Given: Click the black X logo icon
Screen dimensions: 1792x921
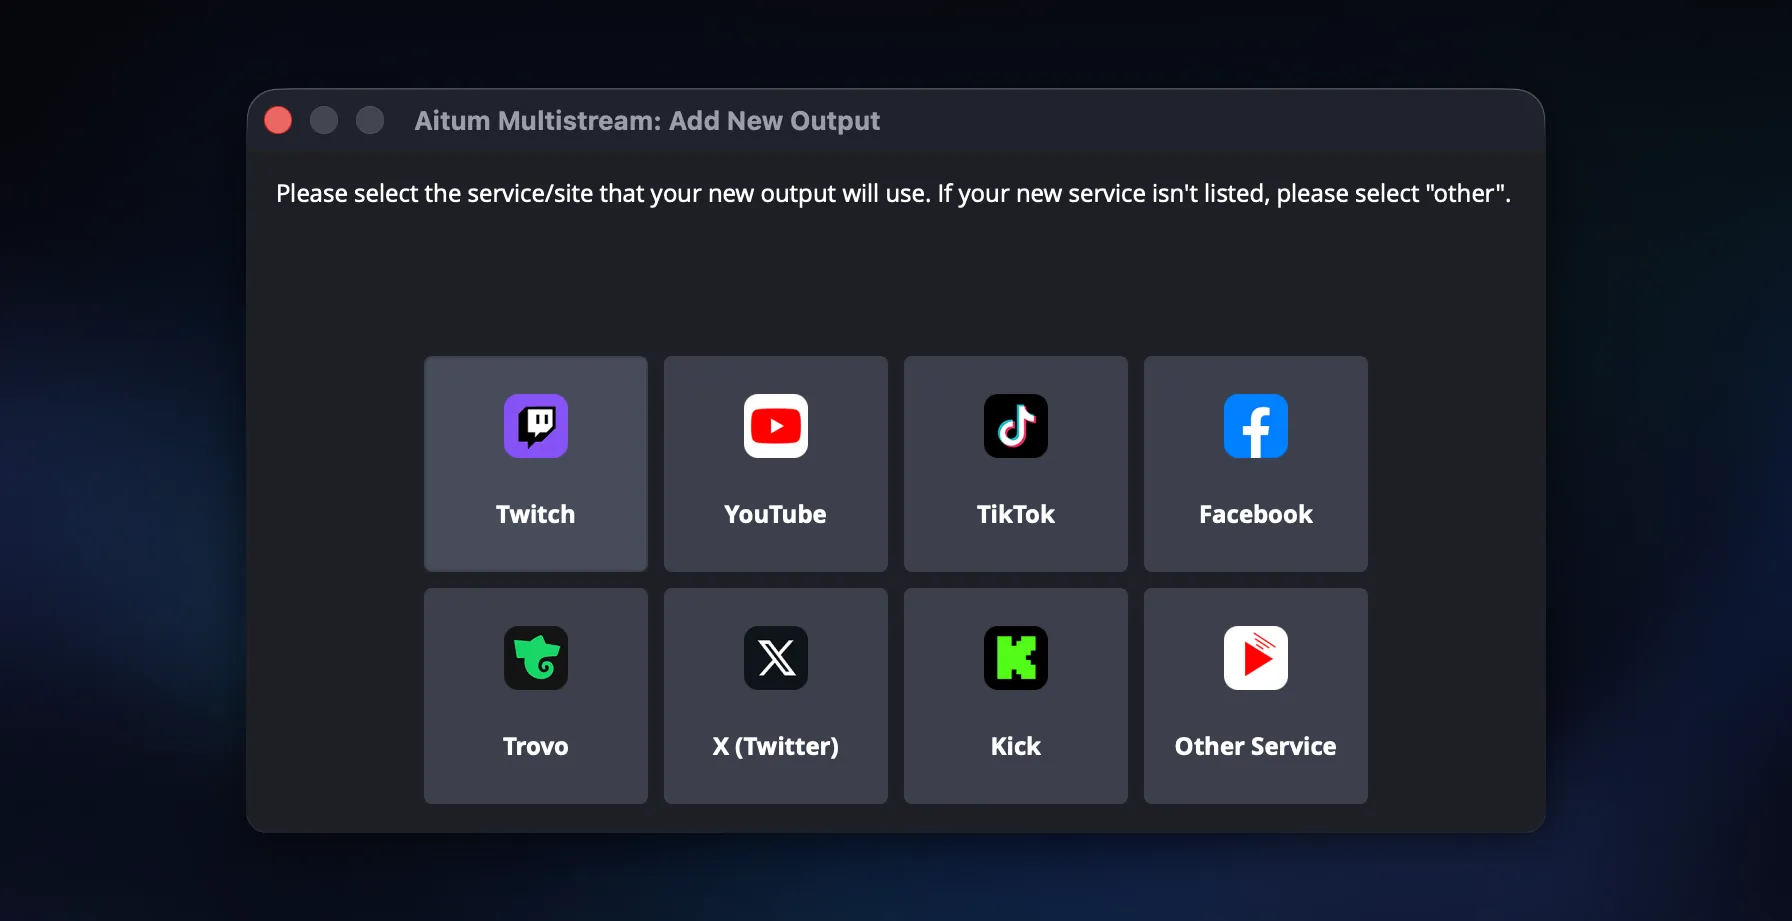Looking at the screenshot, I should point(776,658).
